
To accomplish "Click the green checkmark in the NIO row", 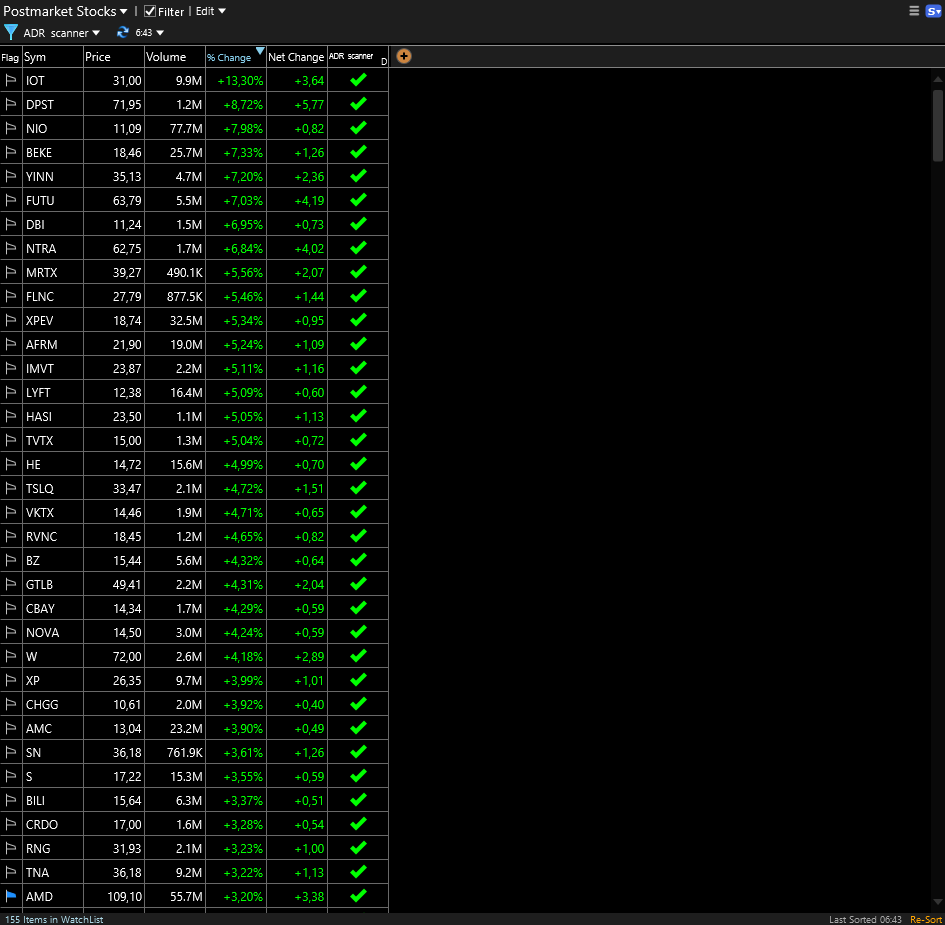I will click(x=357, y=128).
